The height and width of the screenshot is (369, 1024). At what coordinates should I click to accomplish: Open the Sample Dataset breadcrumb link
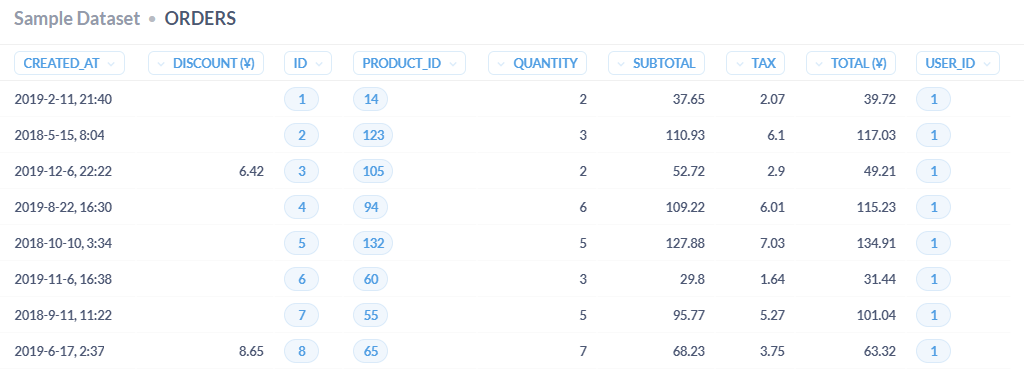click(x=77, y=18)
